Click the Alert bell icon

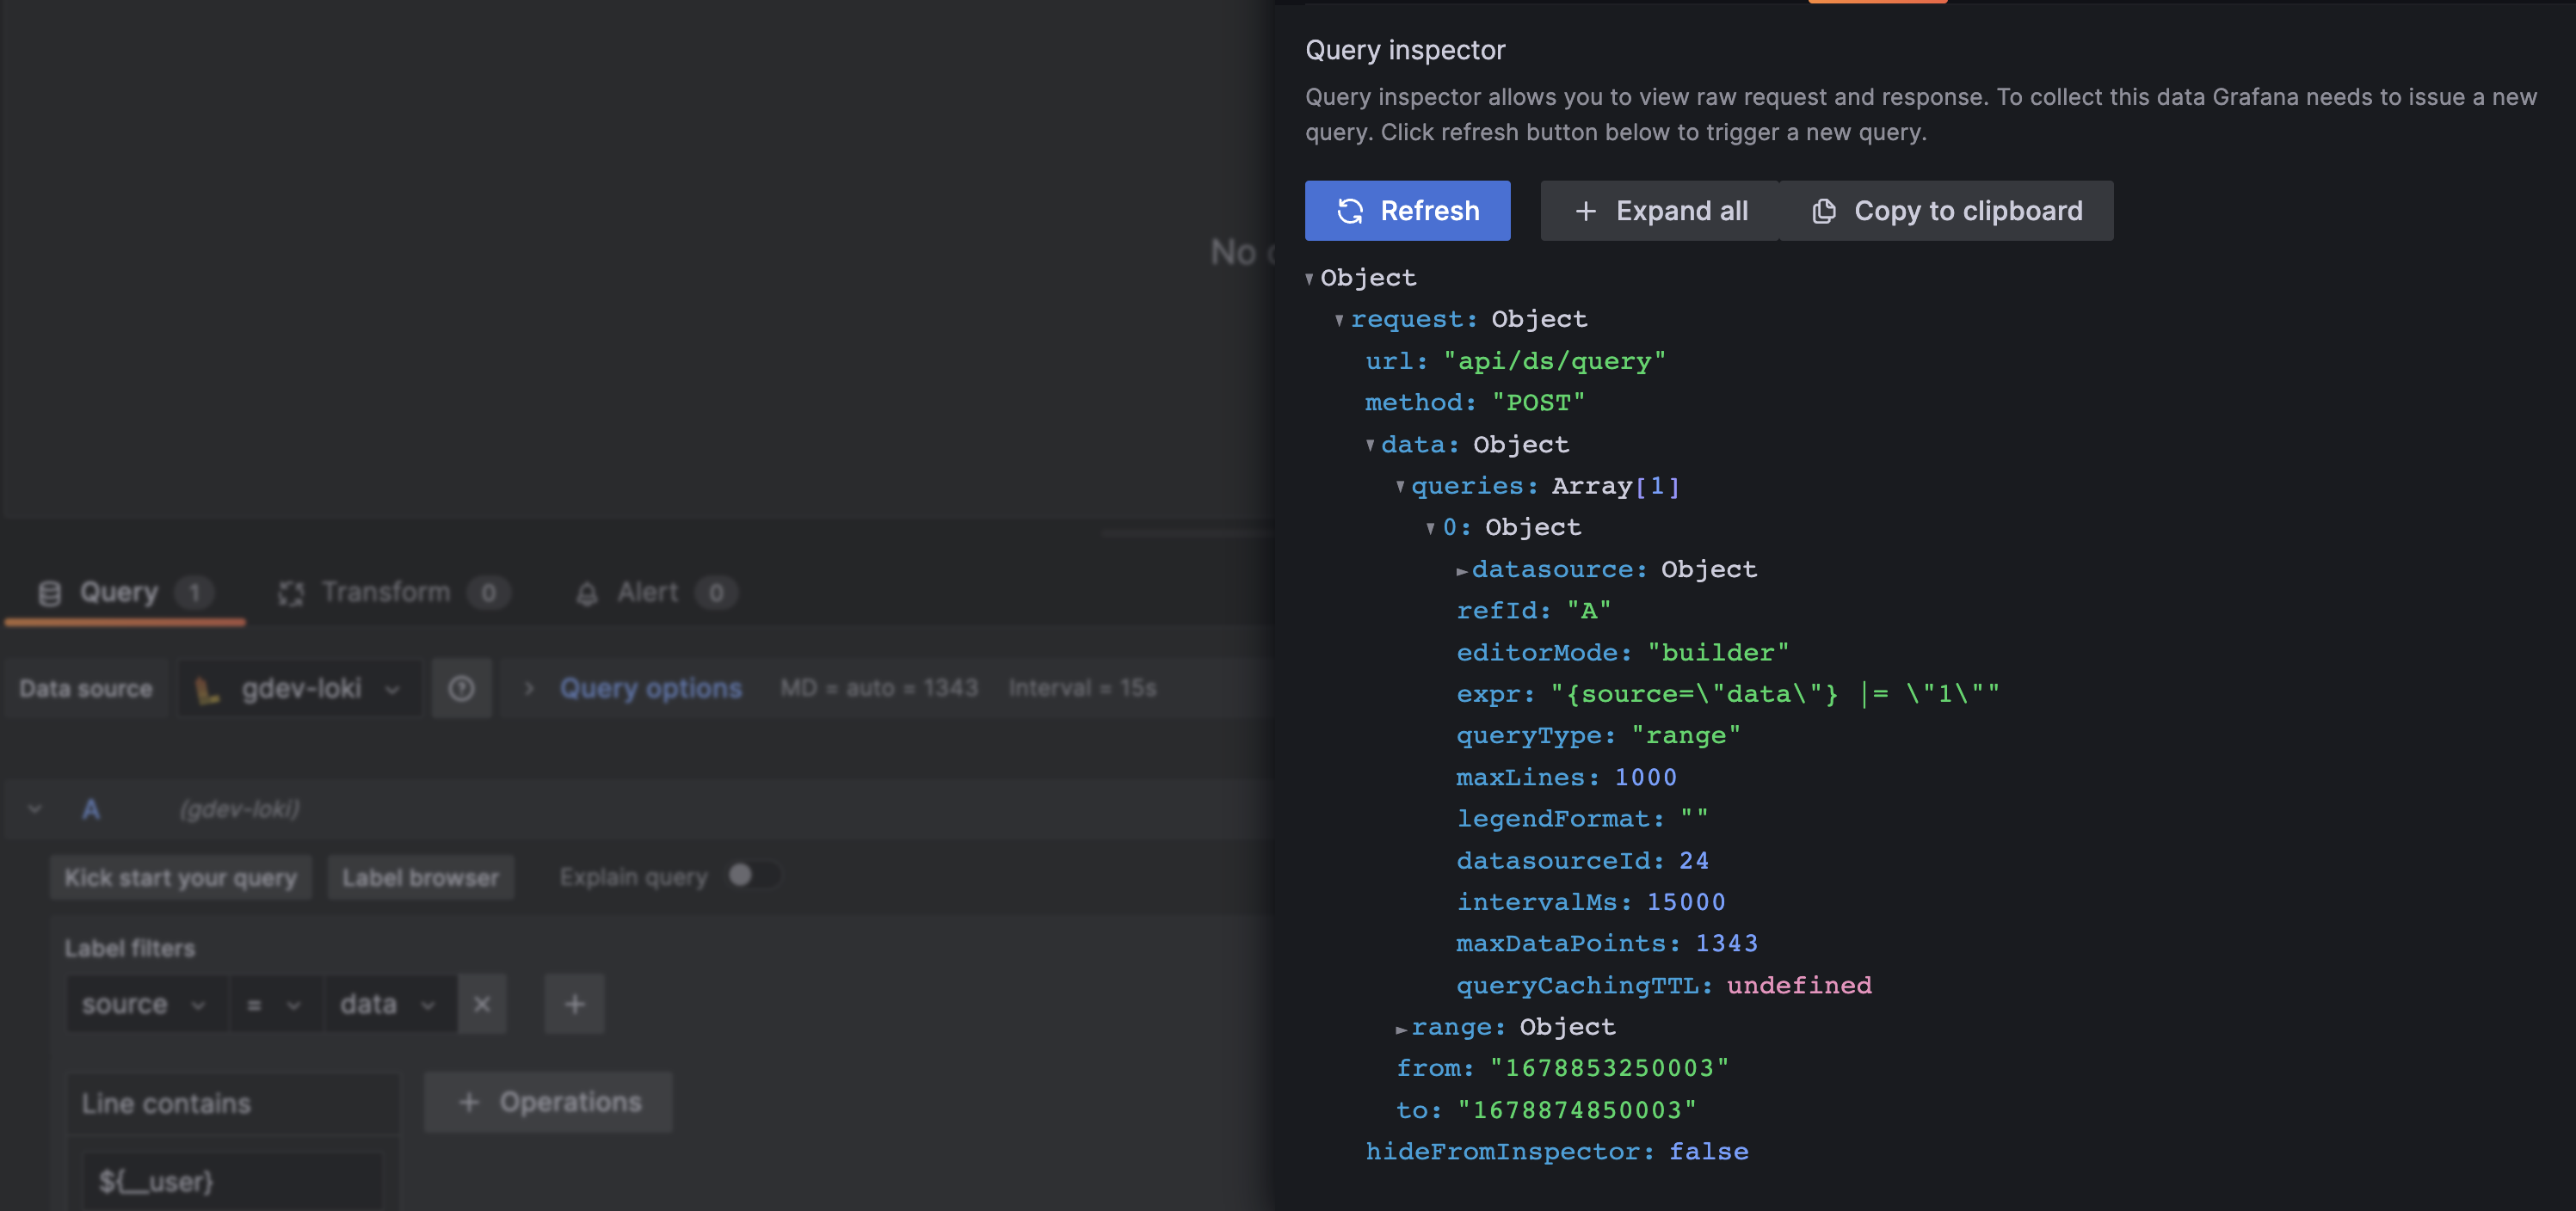click(x=588, y=592)
